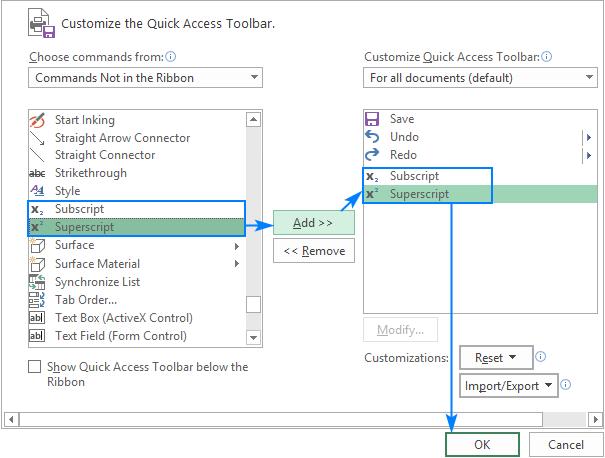
Task: Click the Add >> button
Action: [314, 222]
